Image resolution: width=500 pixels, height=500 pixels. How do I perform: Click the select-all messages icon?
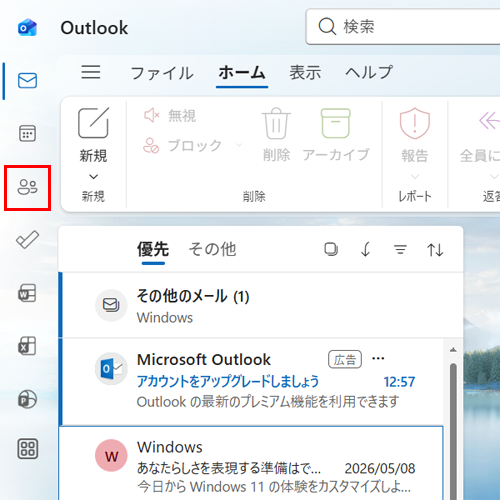click(x=331, y=249)
